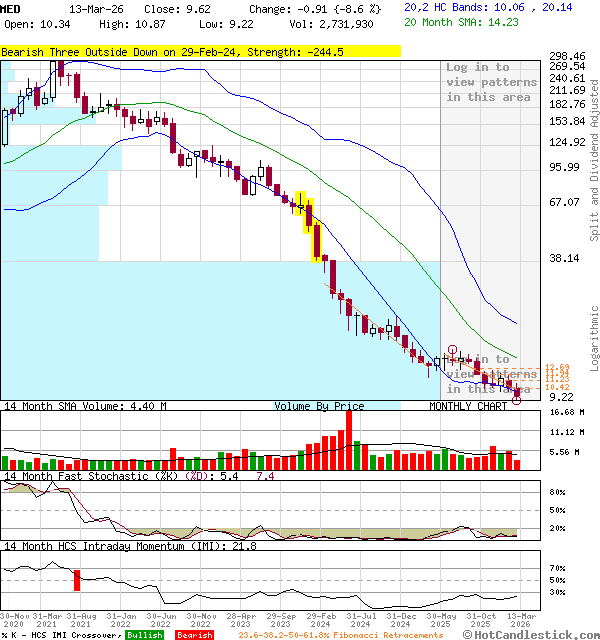
Task: Click the HotCandlestick.com copyright link
Action: click(x=538, y=634)
